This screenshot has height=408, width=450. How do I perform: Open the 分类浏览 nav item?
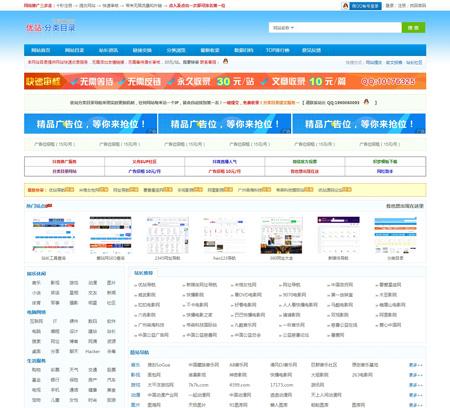(176, 50)
